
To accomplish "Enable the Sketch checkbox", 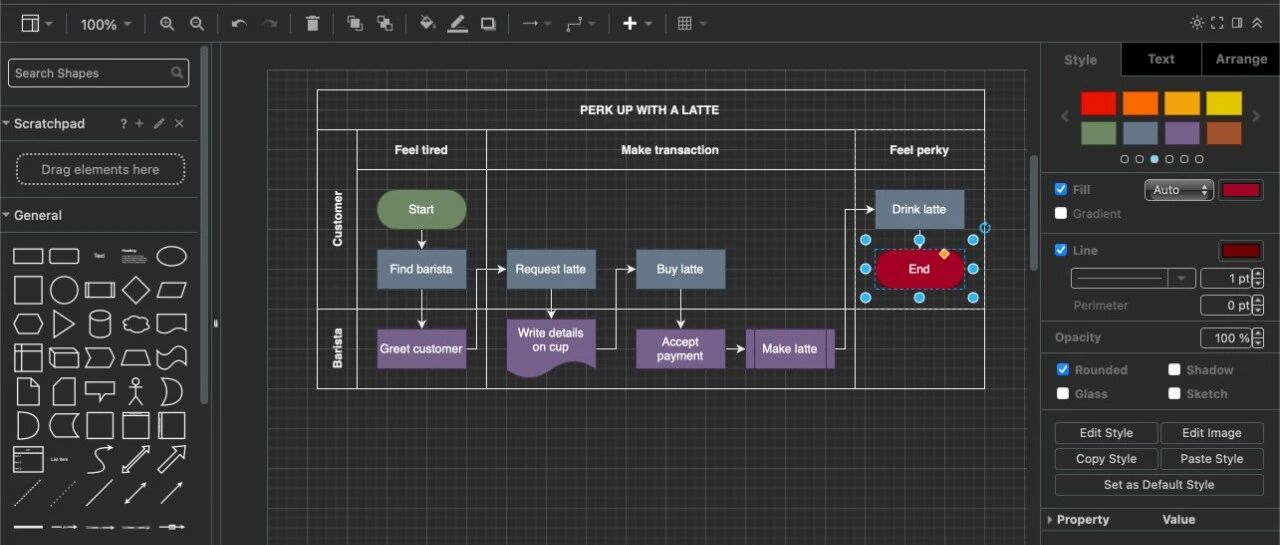I will (1174, 393).
